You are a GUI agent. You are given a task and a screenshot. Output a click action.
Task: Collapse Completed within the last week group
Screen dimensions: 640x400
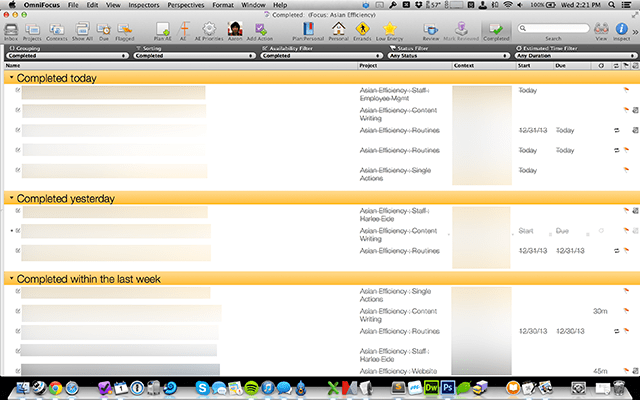click(x=11, y=278)
